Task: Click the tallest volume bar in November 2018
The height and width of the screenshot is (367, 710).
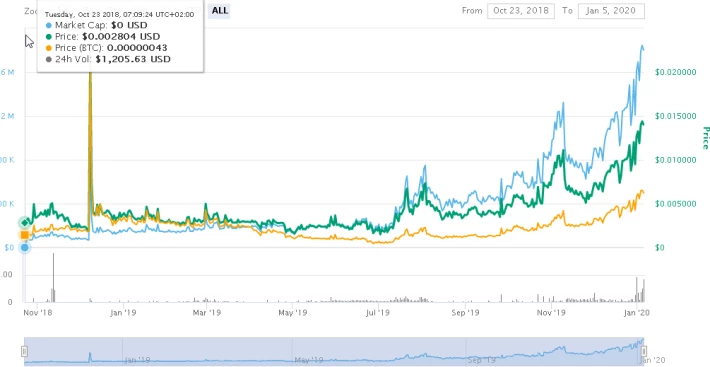Action: [x=53, y=277]
